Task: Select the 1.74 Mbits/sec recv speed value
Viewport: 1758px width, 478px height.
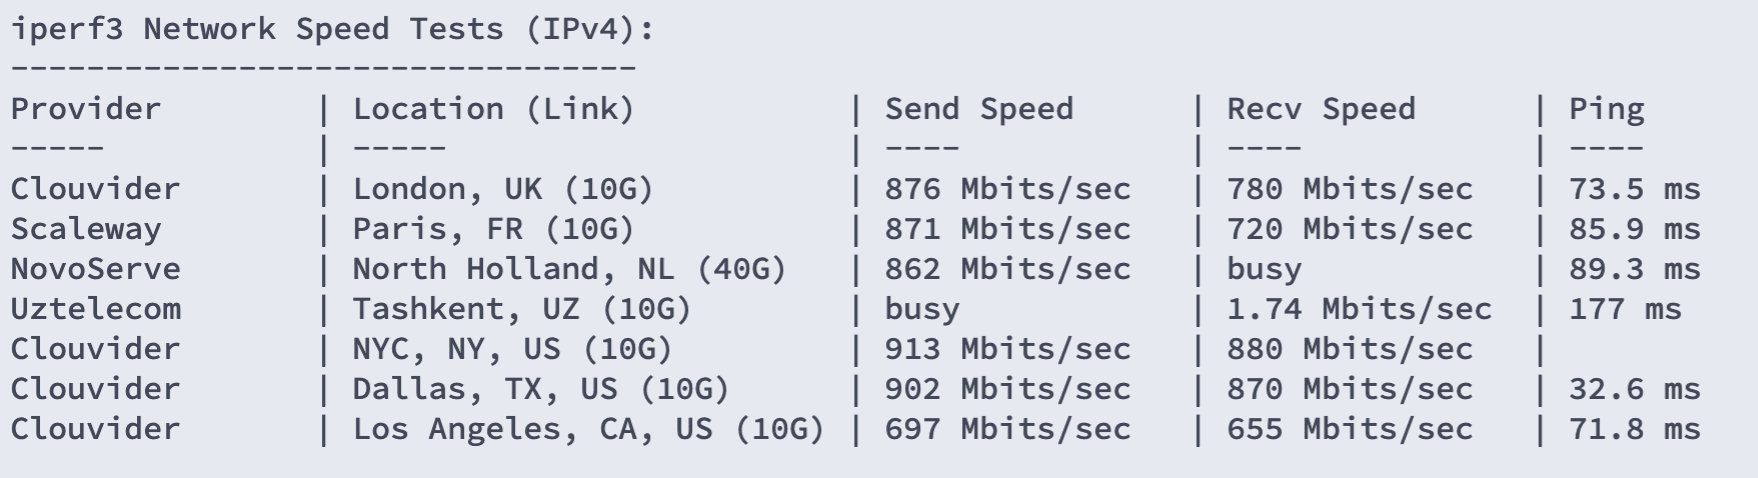Action: click(1359, 309)
